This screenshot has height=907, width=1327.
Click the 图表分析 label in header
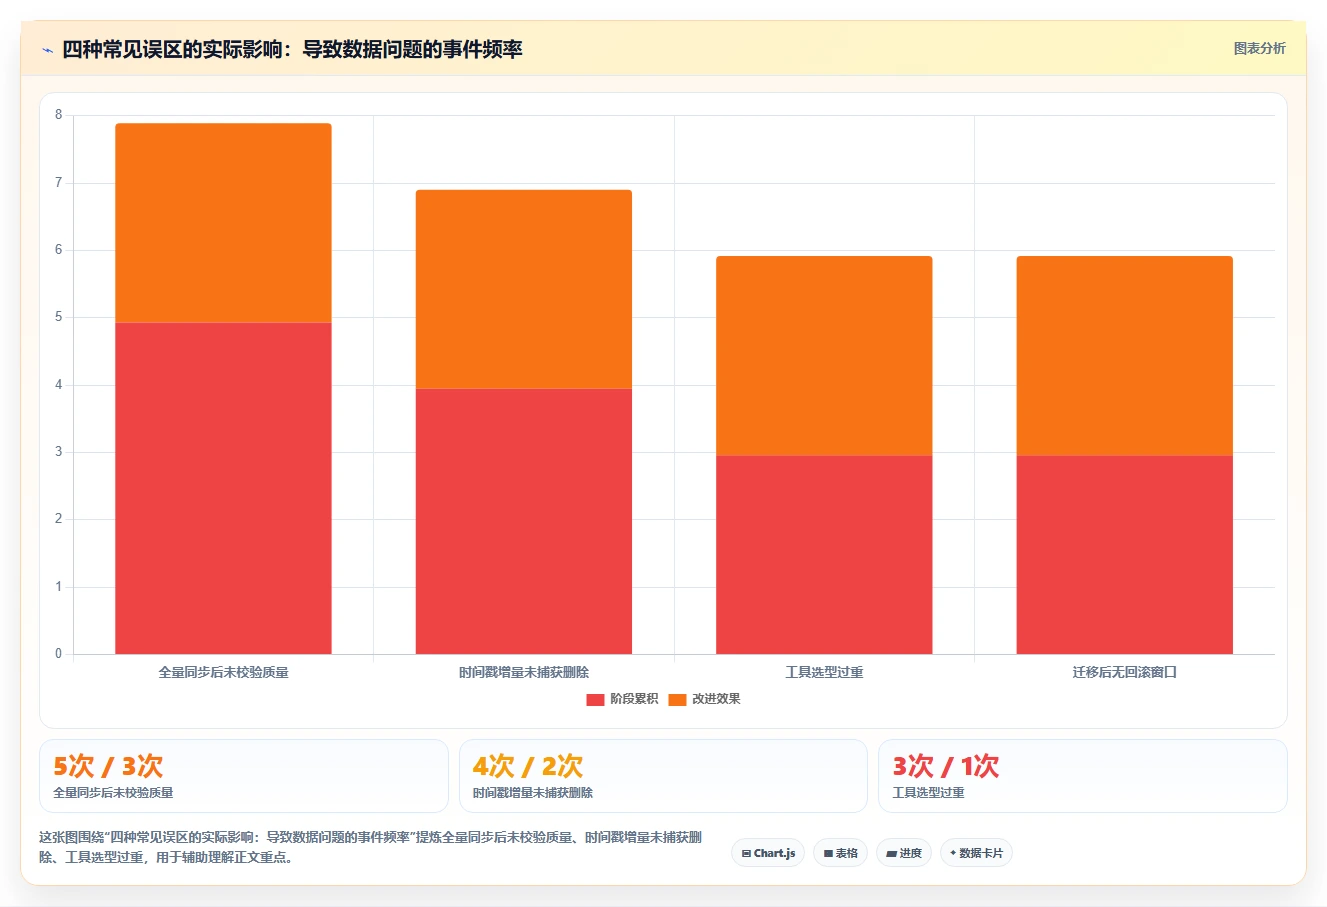1259,48
